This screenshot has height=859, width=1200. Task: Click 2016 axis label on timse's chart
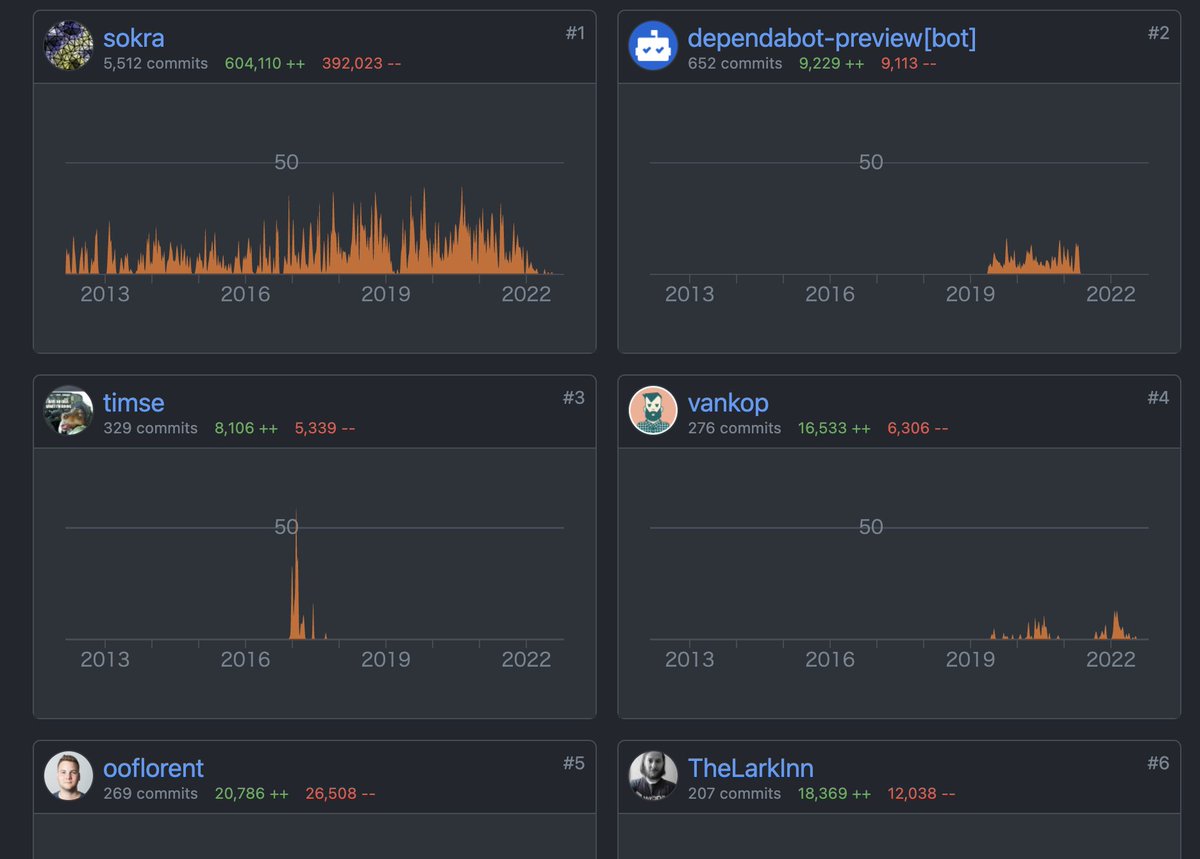coord(245,659)
